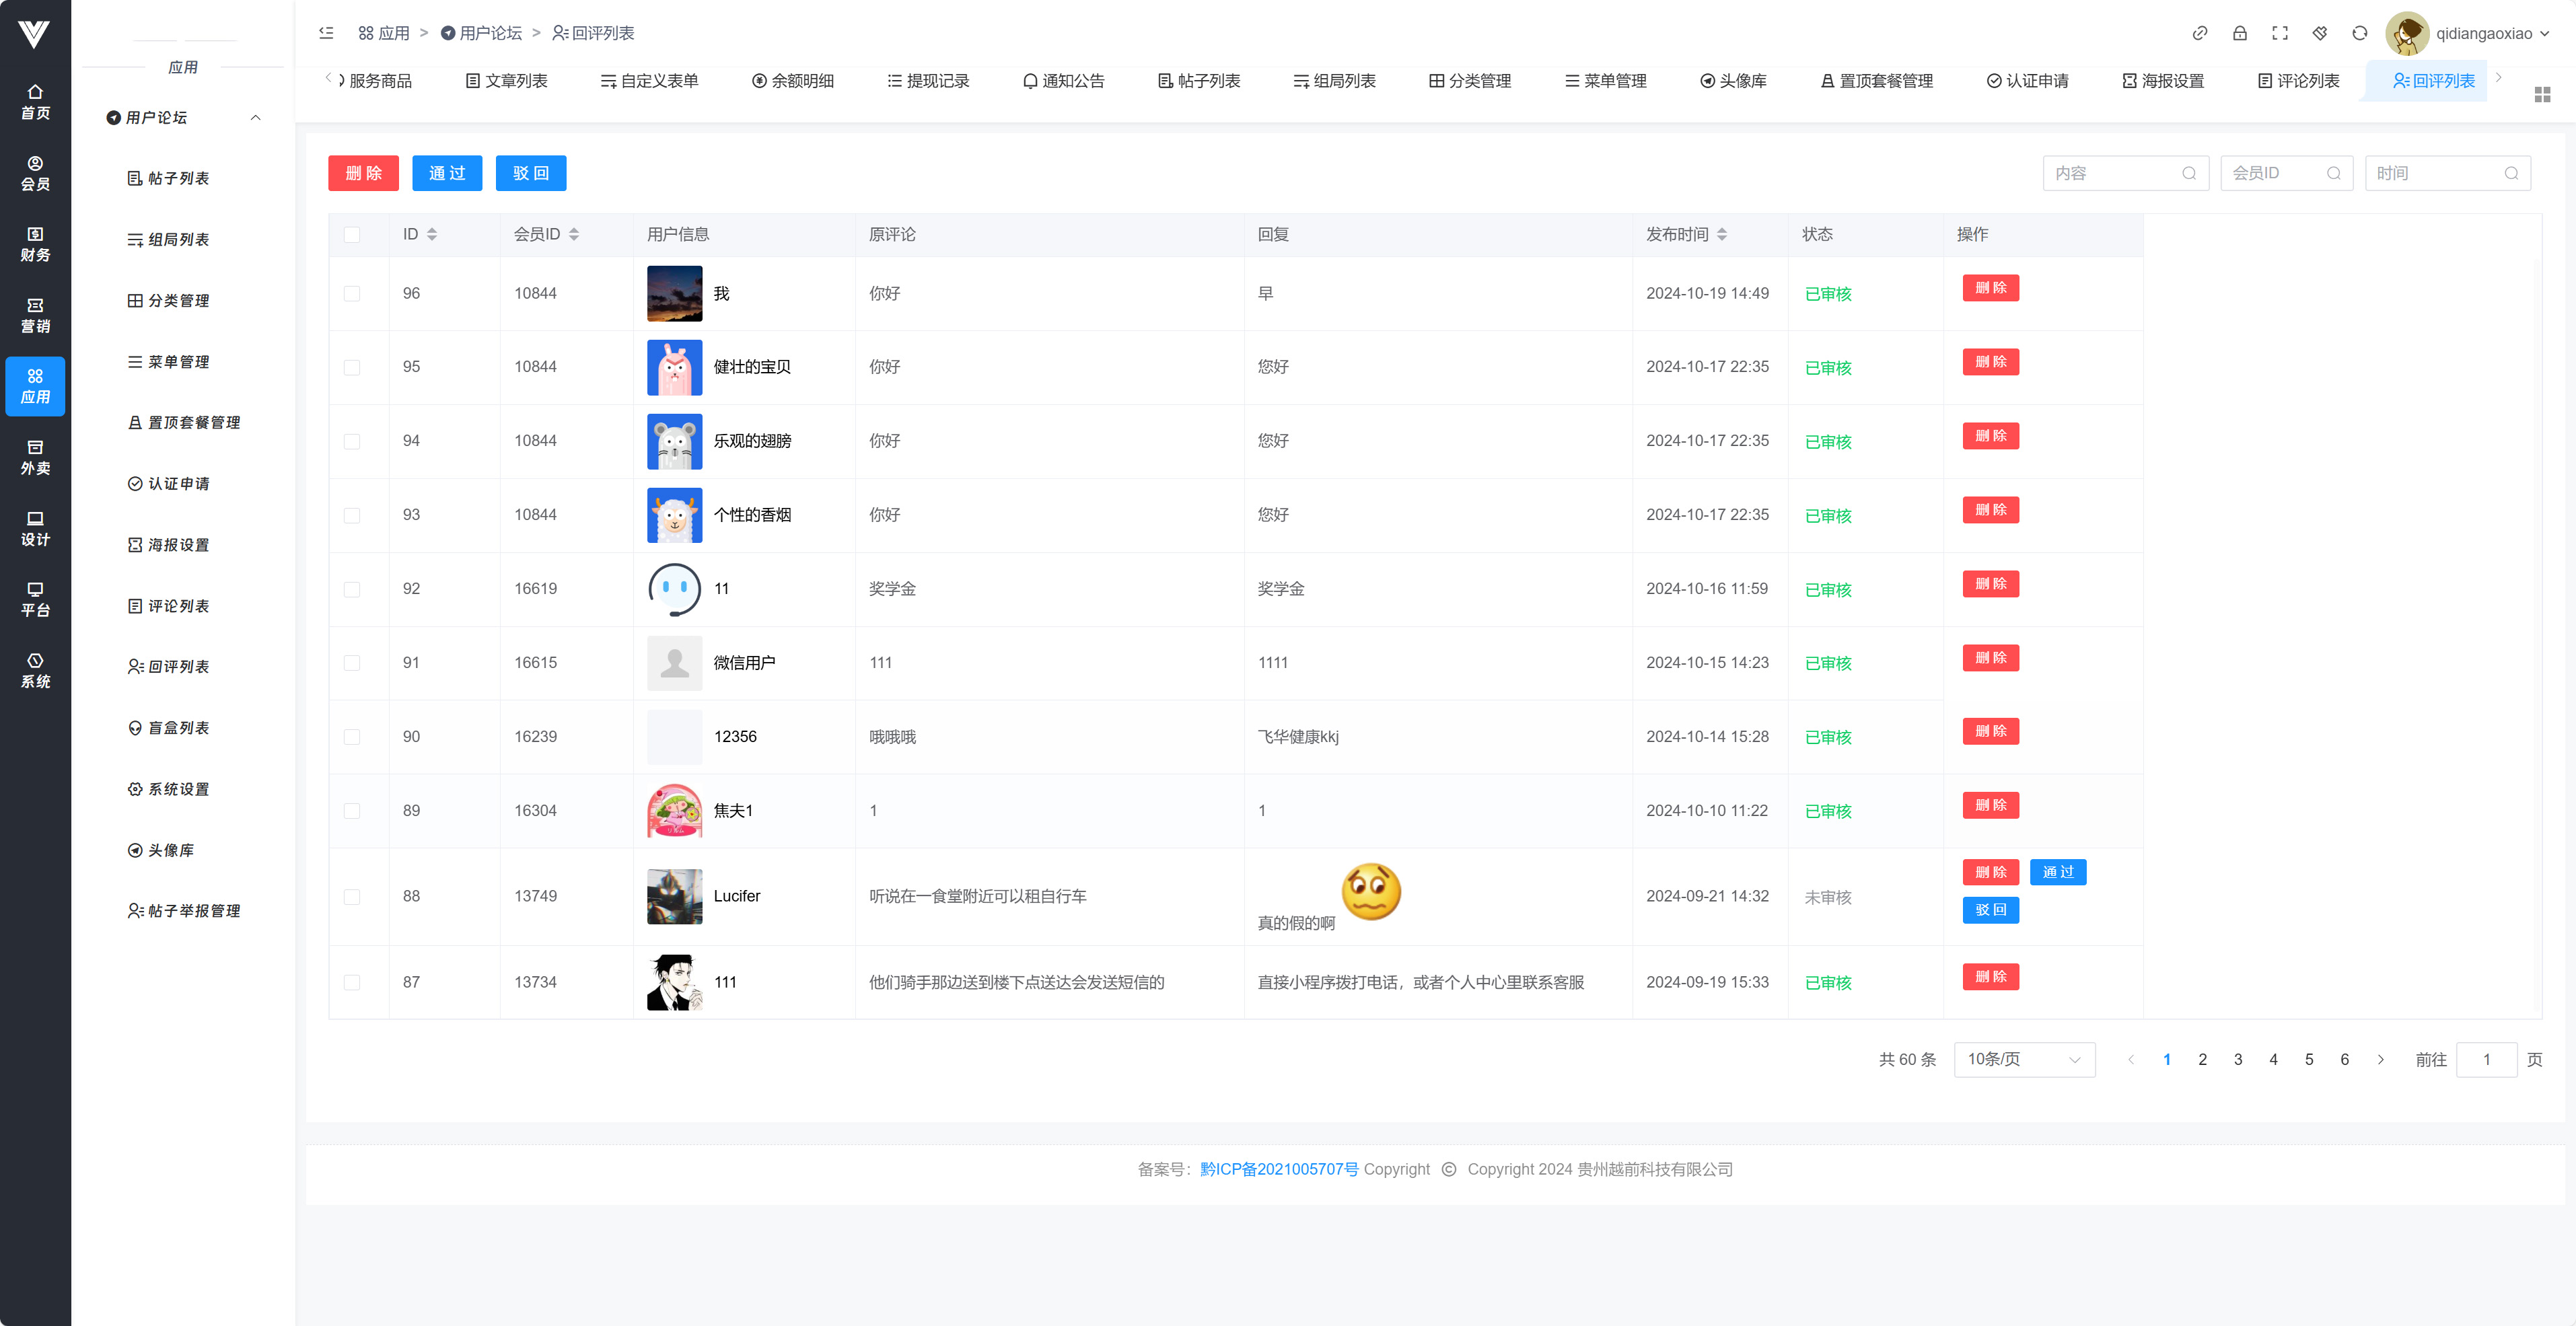Switch to the 评论列表 tab
Image resolution: width=2576 pixels, height=1326 pixels.
pyautogui.click(x=2298, y=81)
